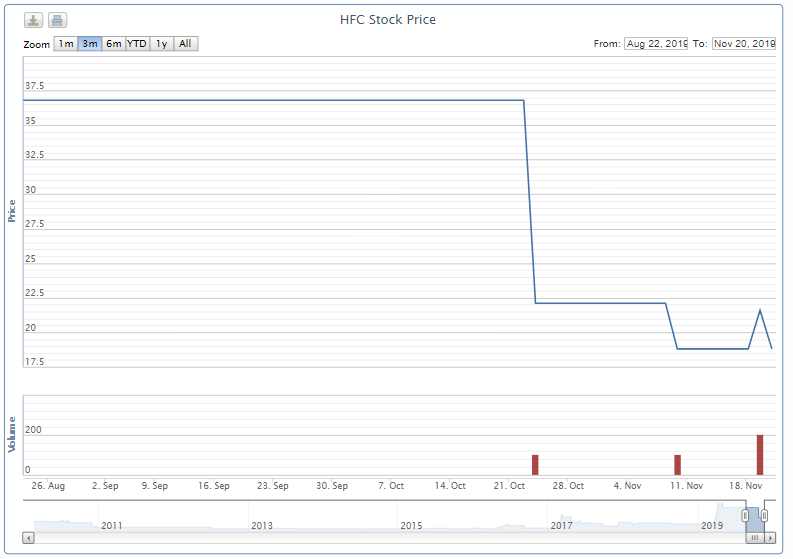Image resolution: width=793 pixels, height=559 pixels.
Task: Select the 3m zoom button
Action: (90, 44)
